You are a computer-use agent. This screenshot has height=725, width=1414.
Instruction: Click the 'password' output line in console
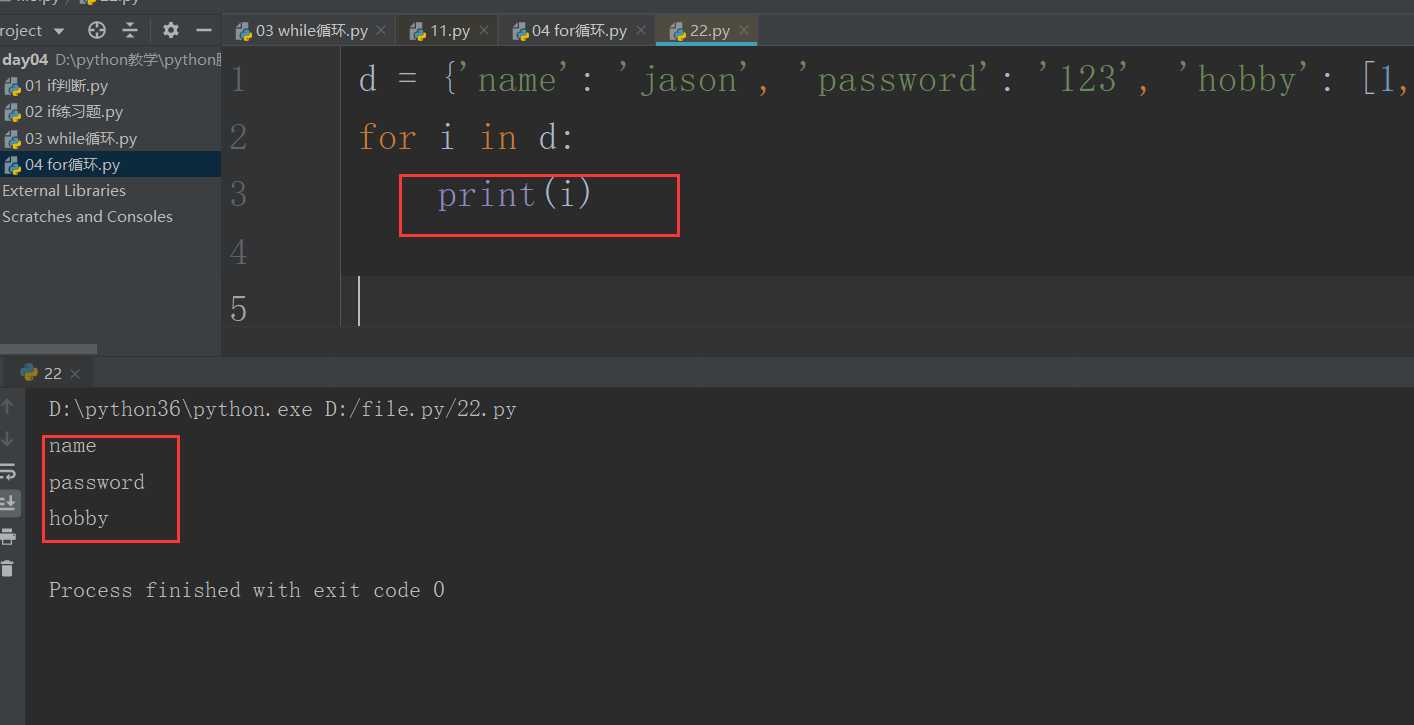point(97,482)
